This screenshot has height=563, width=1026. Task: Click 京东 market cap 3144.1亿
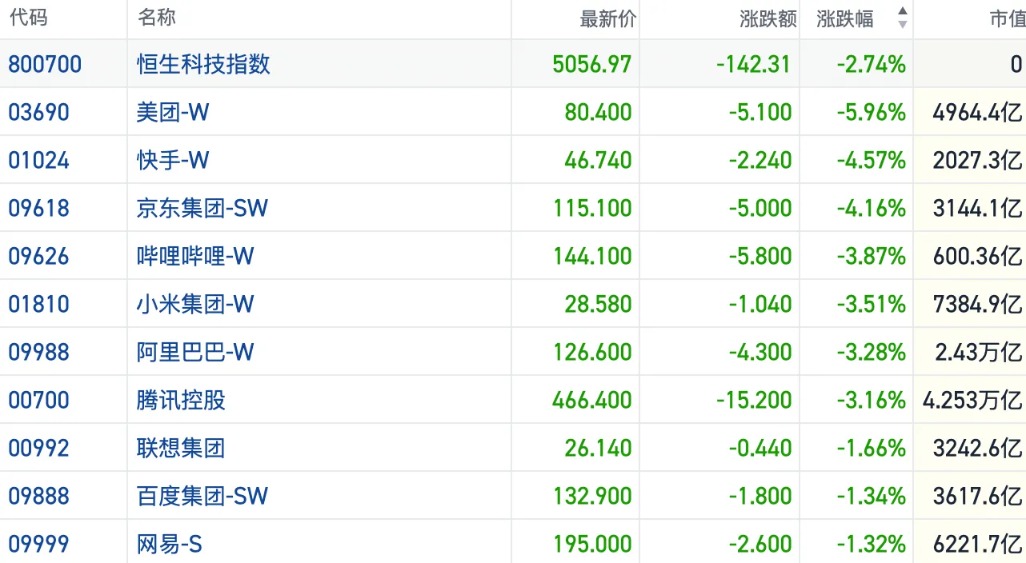click(x=978, y=208)
